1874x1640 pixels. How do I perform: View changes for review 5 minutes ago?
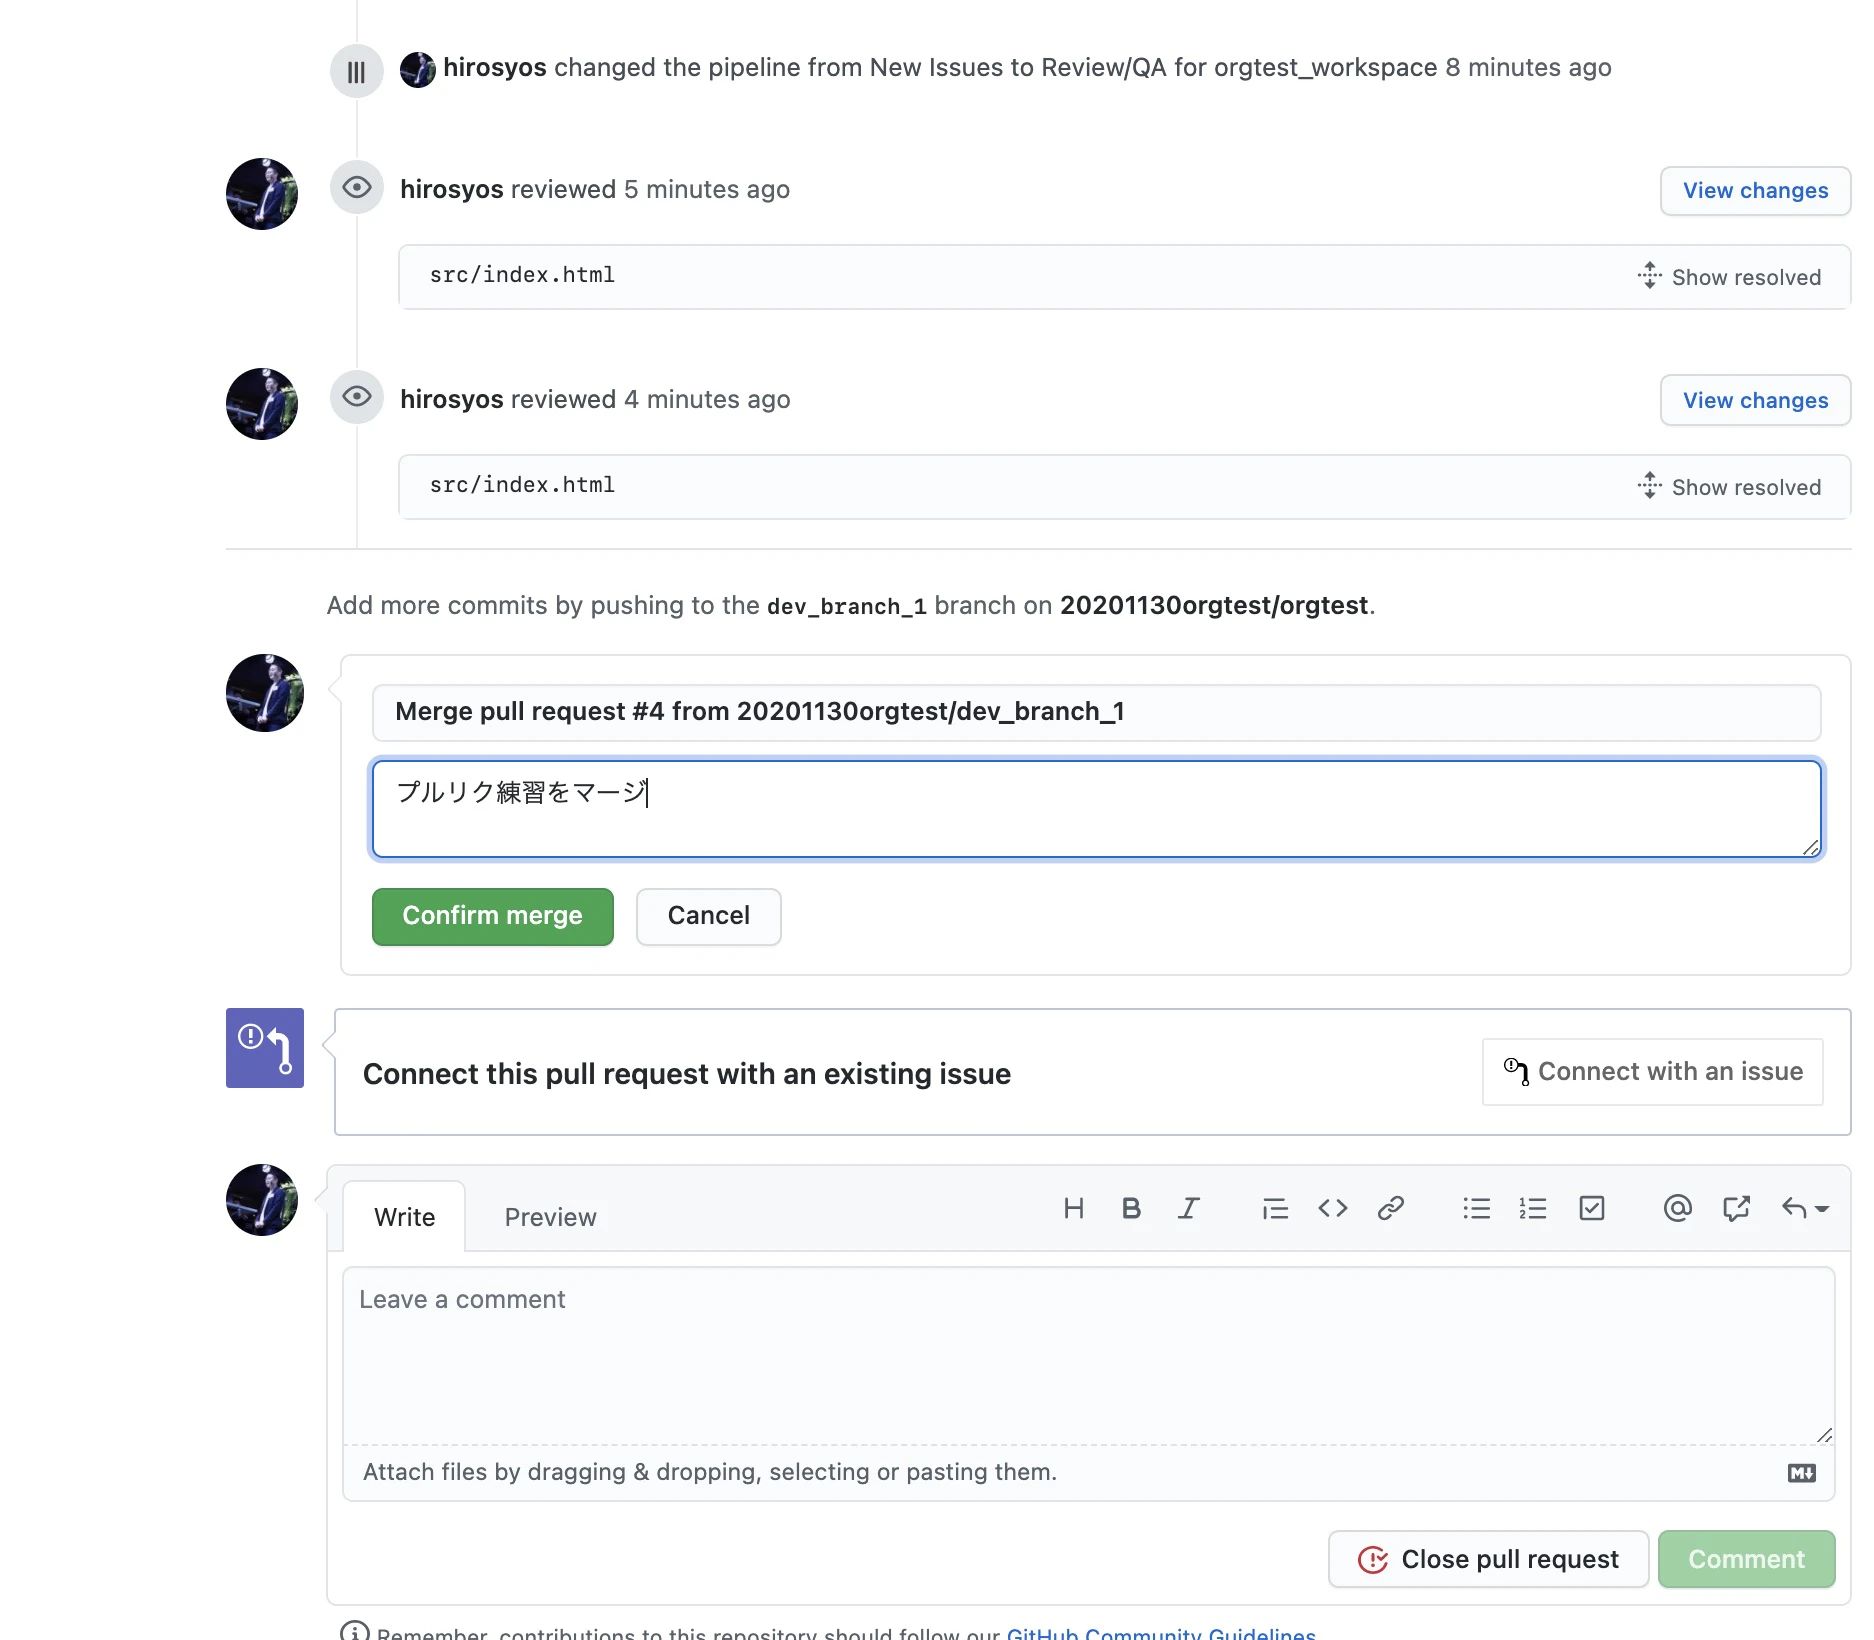click(x=1755, y=191)
